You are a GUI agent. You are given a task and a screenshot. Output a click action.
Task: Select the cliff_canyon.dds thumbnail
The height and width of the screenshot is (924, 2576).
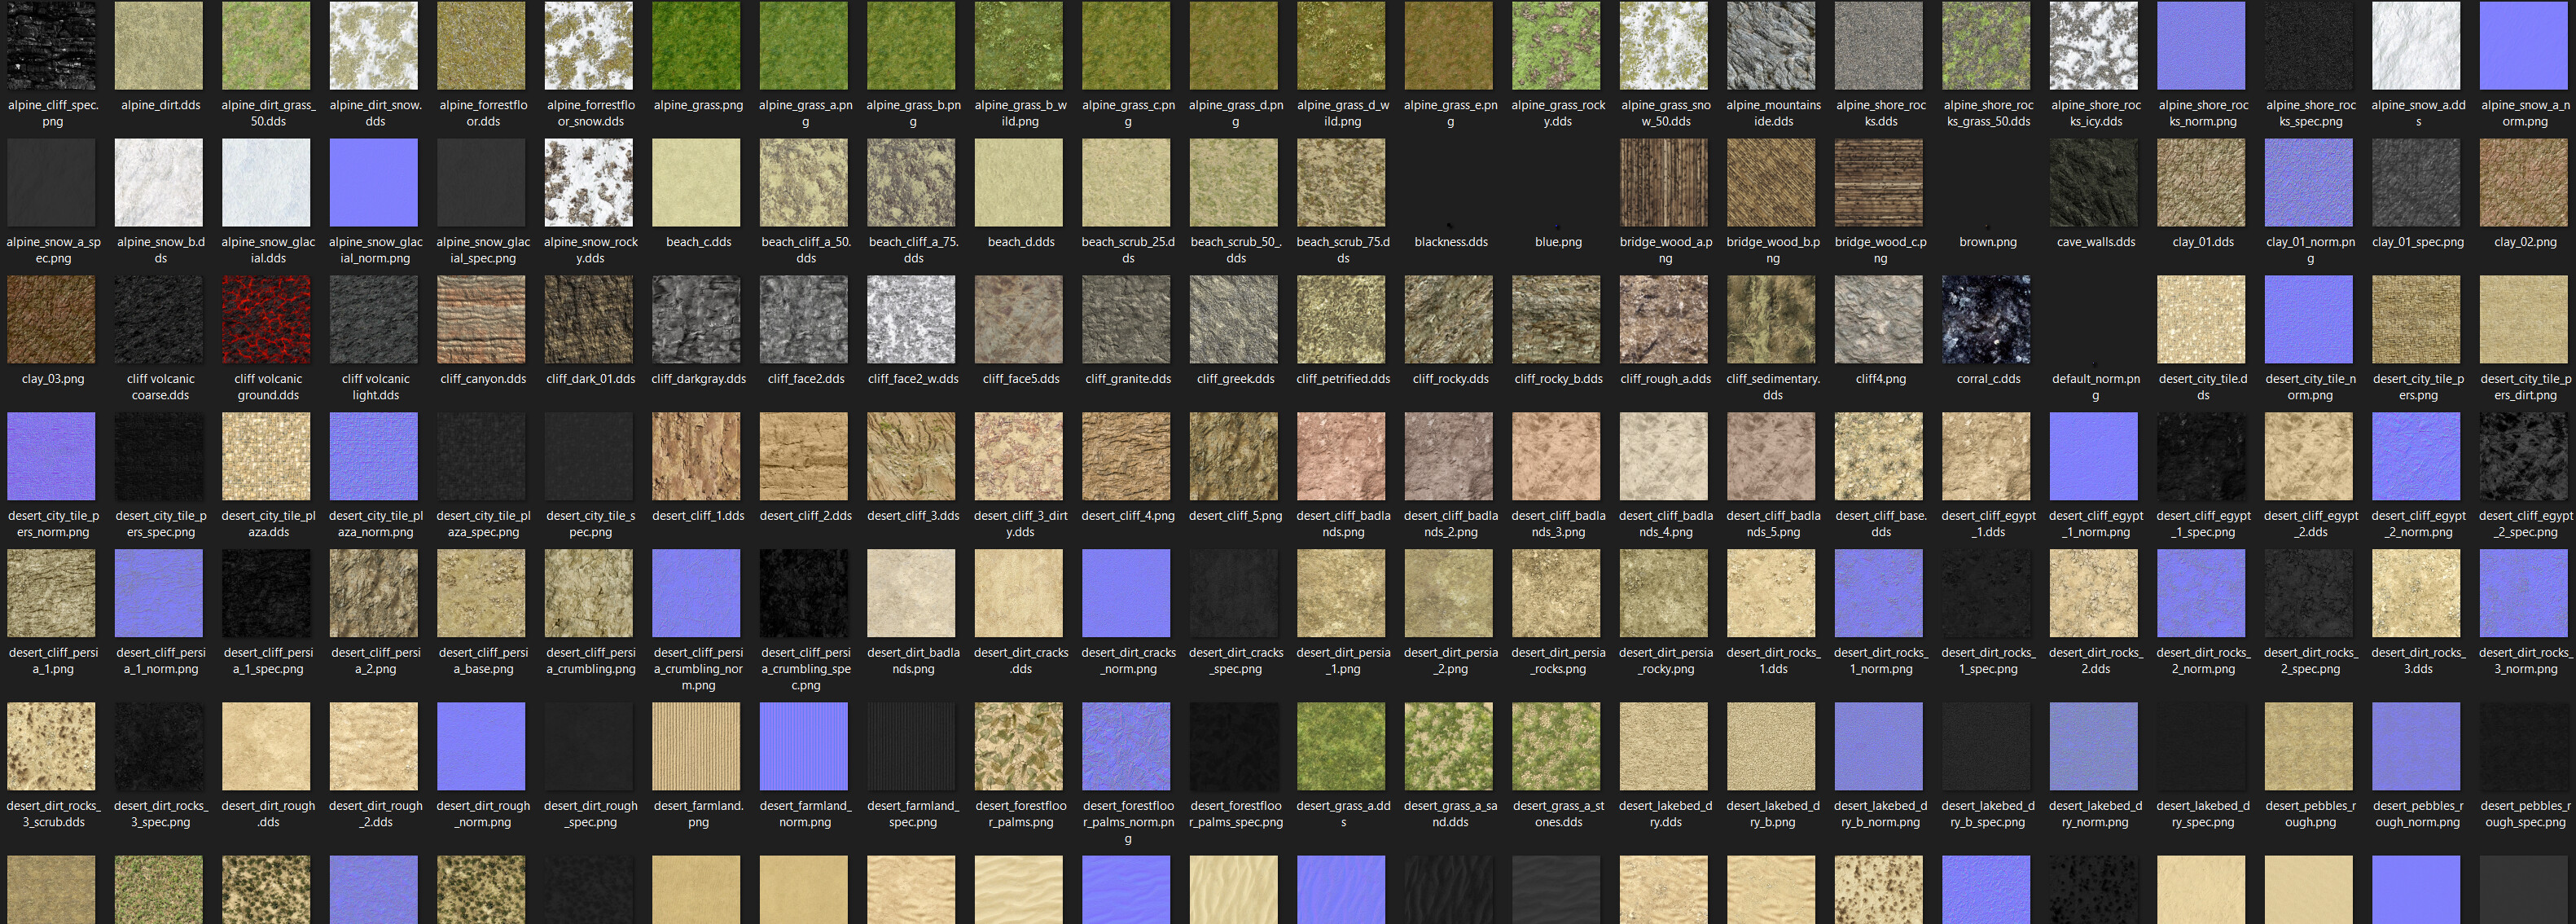[x=482, y=320]
